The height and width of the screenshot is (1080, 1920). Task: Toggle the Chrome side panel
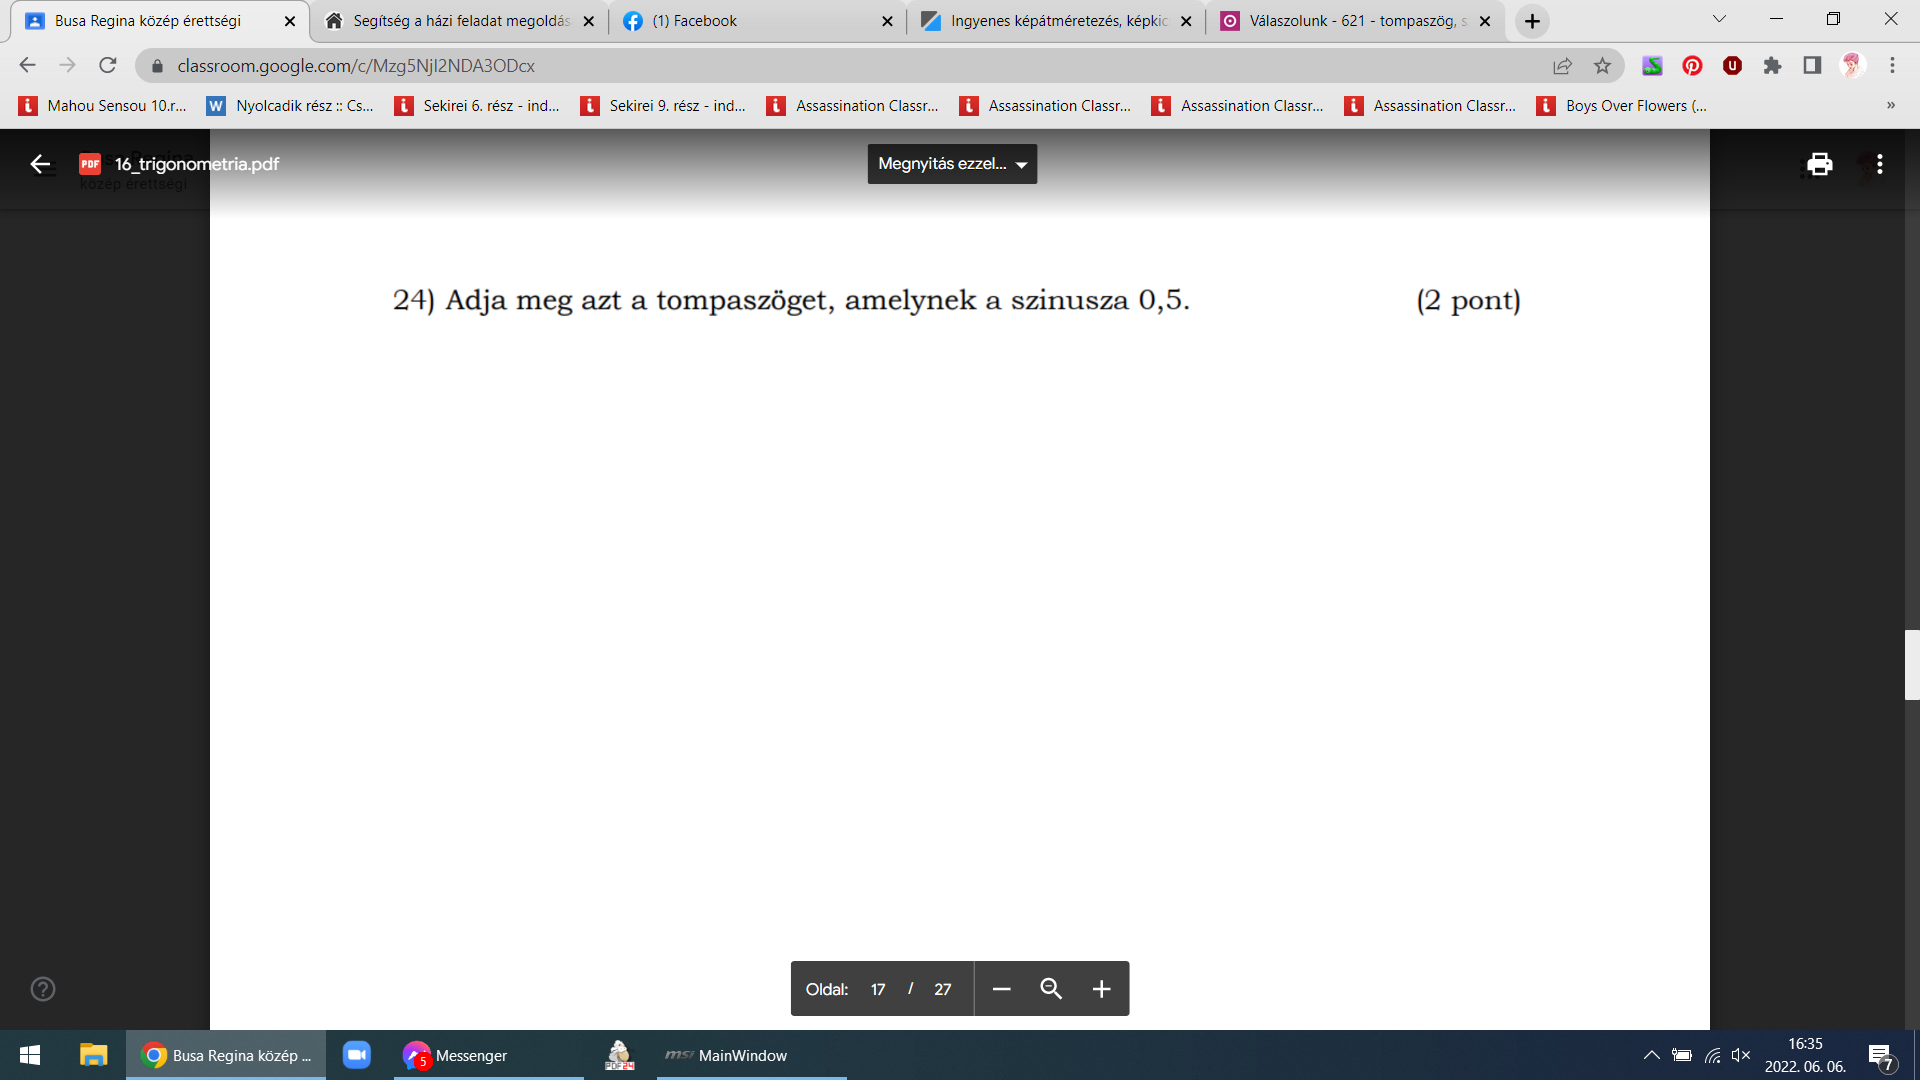coord(1812,66)
